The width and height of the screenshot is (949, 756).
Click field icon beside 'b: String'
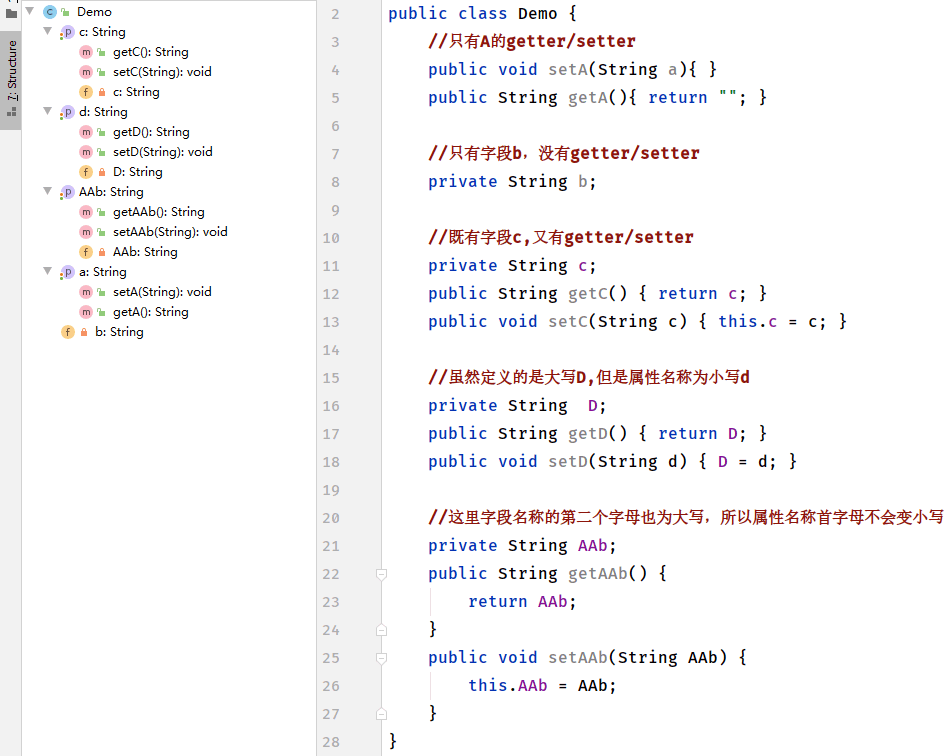tap(68, 332)
